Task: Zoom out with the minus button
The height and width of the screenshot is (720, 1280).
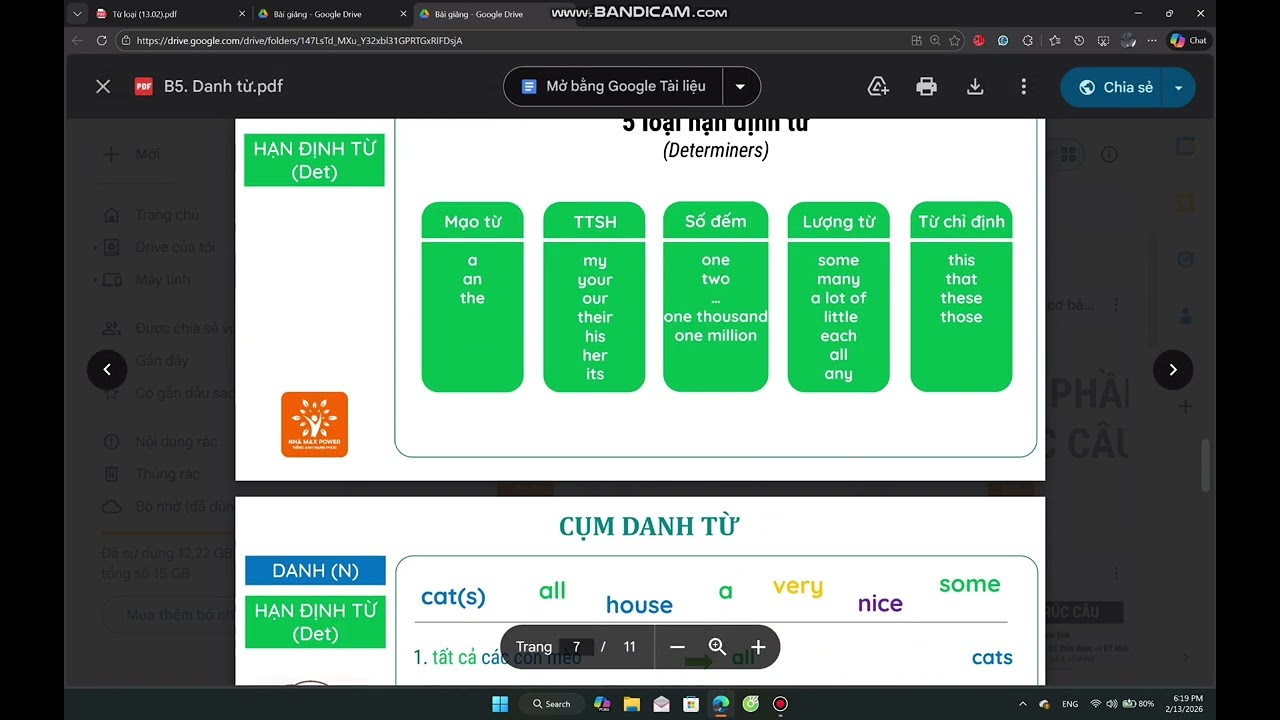Action: 677,647
